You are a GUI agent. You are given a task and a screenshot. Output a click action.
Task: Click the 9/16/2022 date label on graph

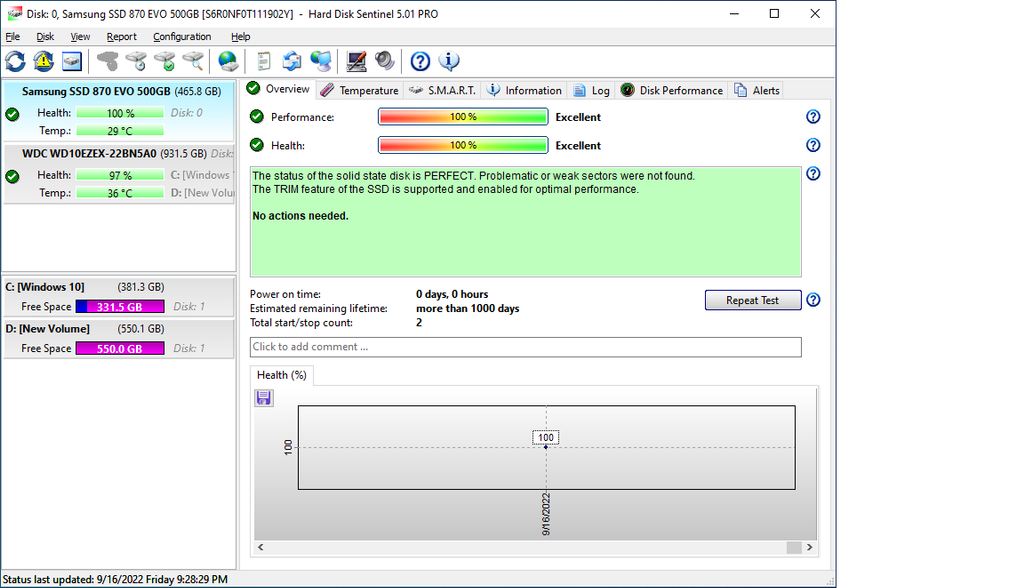(546, 515)
